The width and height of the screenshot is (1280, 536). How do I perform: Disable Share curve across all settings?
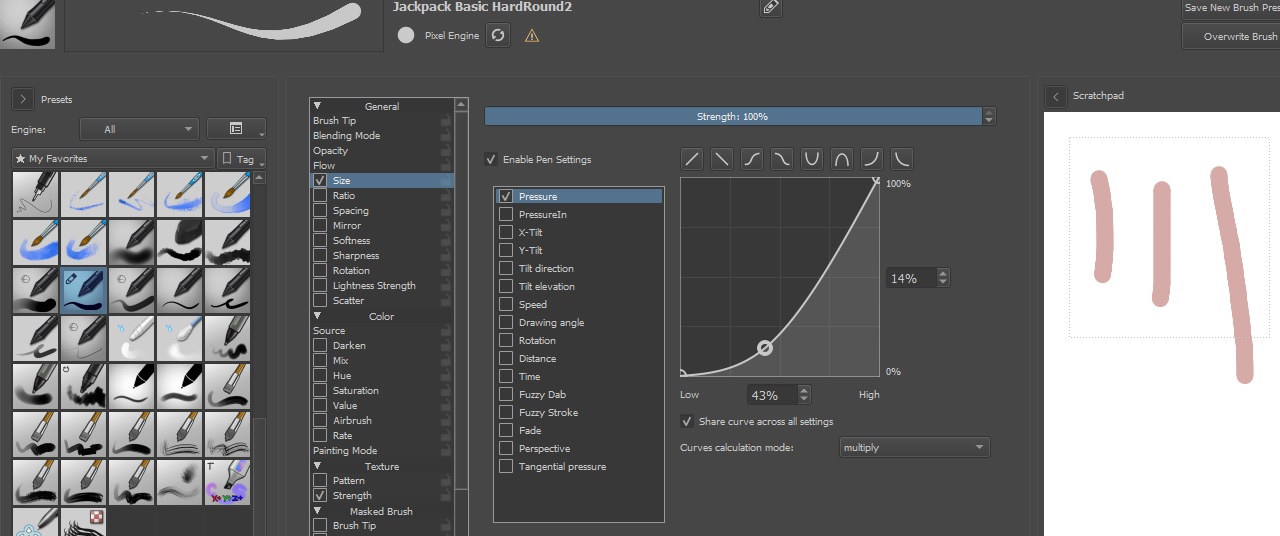(687, 421)
